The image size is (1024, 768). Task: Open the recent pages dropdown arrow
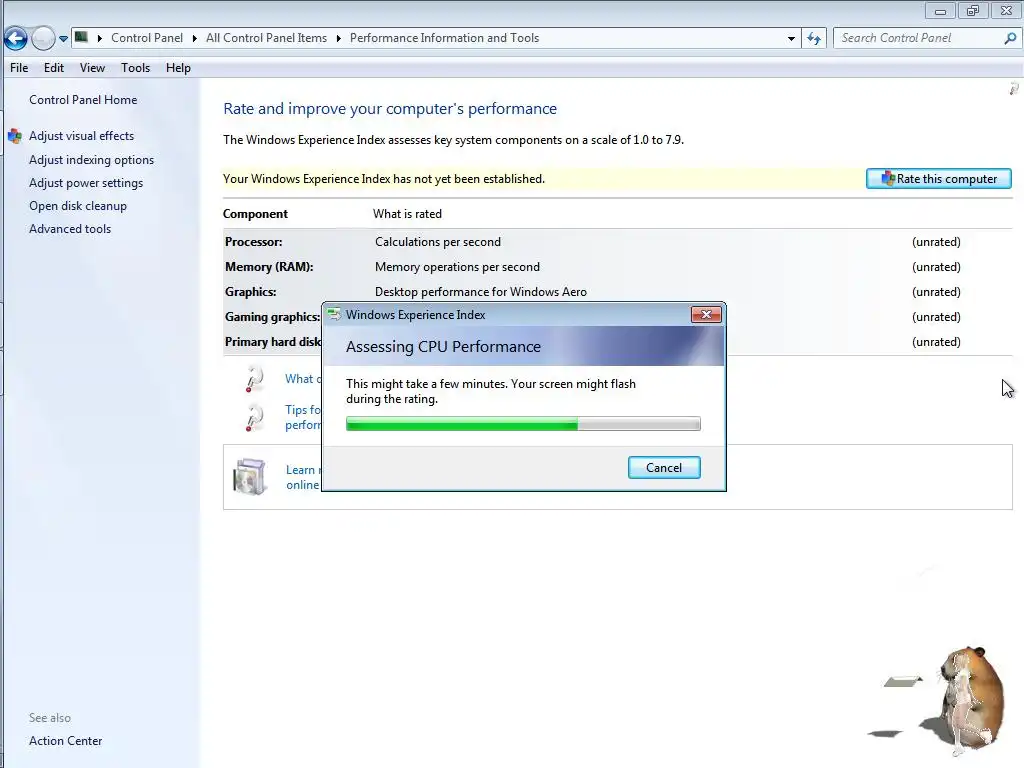(63, 39)
